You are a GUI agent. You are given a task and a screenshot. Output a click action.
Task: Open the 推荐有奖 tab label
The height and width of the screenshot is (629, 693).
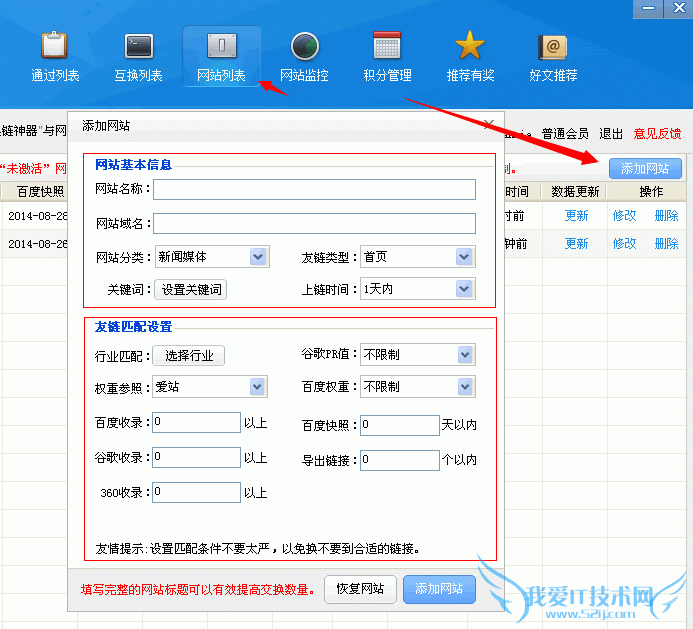[x=470, y=75]
